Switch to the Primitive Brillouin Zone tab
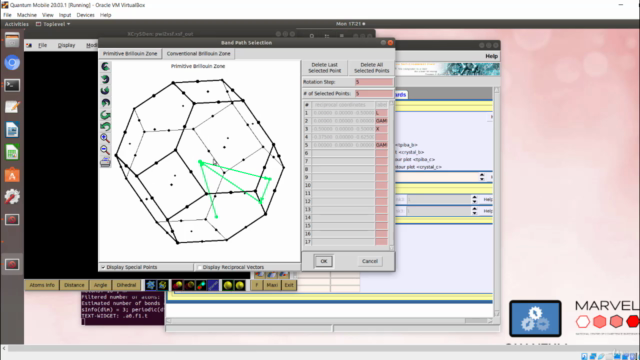The height and width of the screenshot is (360, 640). pos(130,53)
